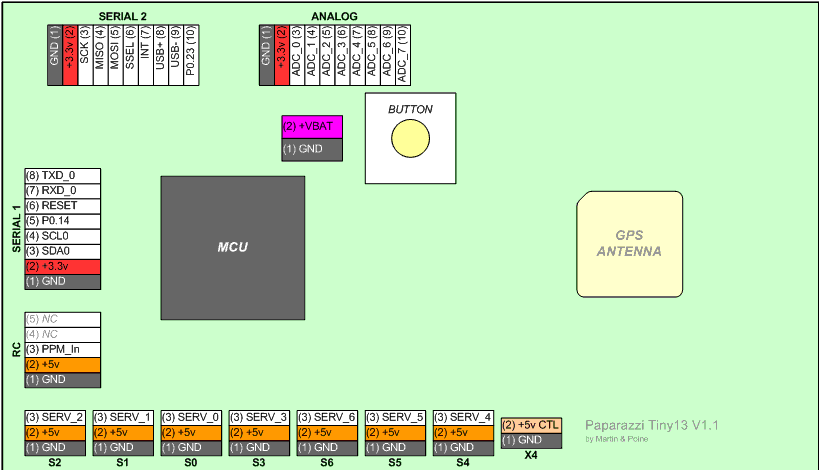Select the GND (1) pin on ANALOG
Viewport: 819px width, 470px height.
click(x=266, y=55)
